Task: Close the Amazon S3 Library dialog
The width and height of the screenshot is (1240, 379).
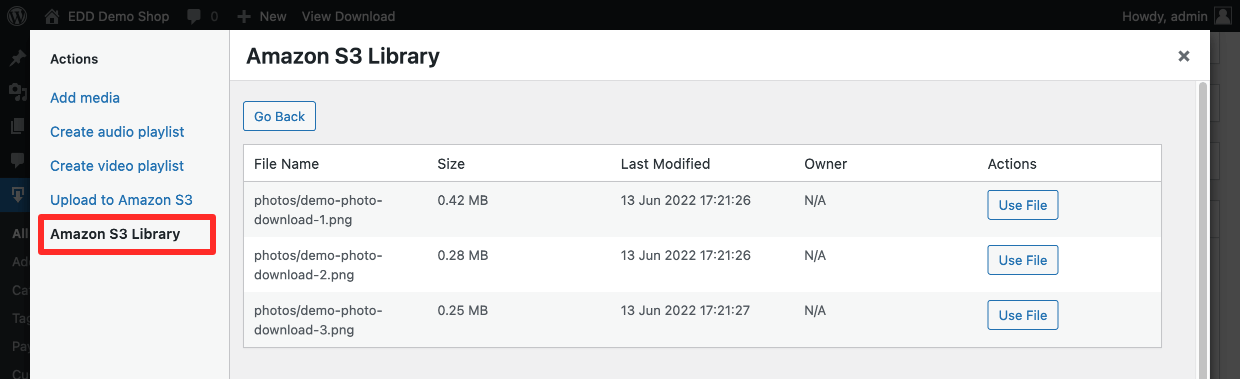Action: [x=1184, y=56]
